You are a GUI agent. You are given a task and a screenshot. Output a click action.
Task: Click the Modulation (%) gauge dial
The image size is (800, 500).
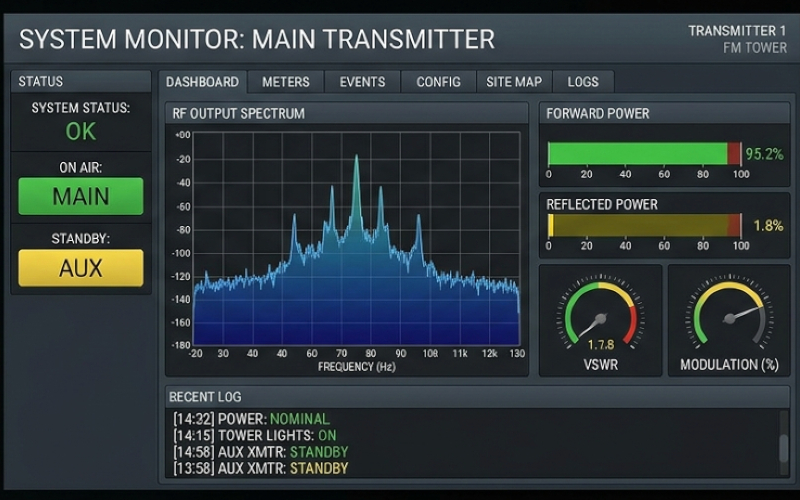coord(729,318)
